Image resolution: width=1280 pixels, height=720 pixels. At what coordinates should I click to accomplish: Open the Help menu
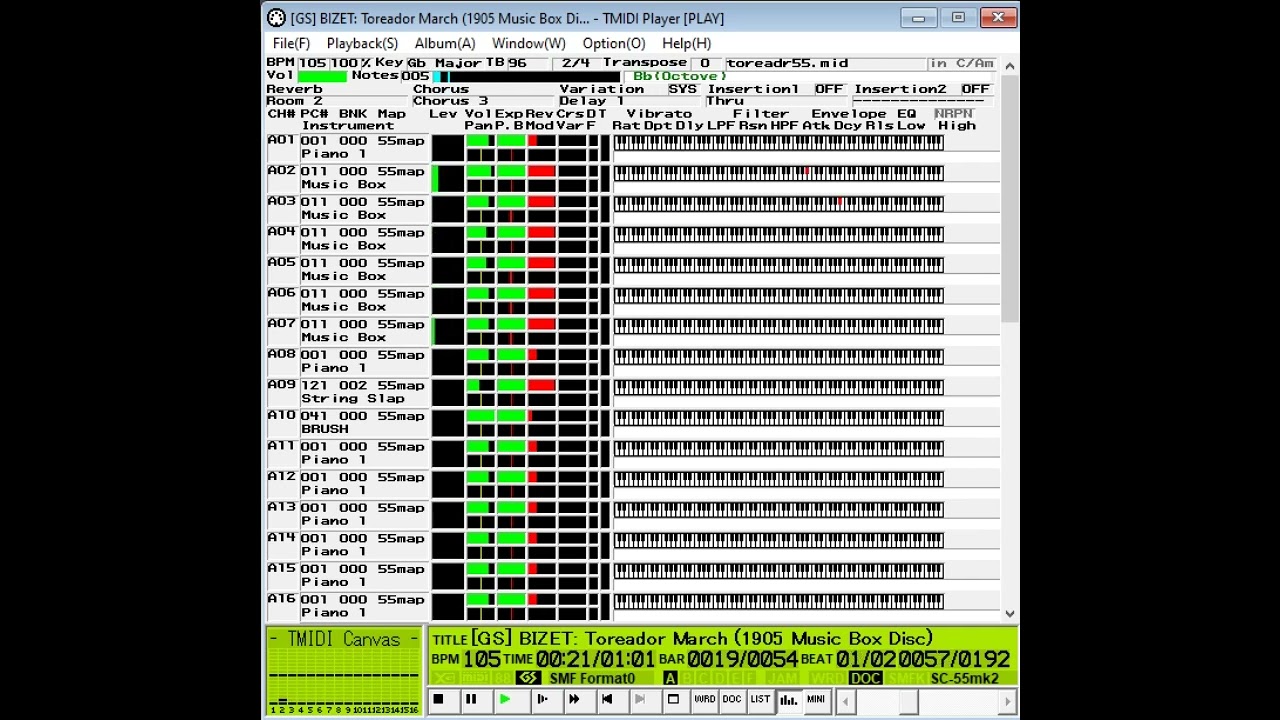click(686, 43)
